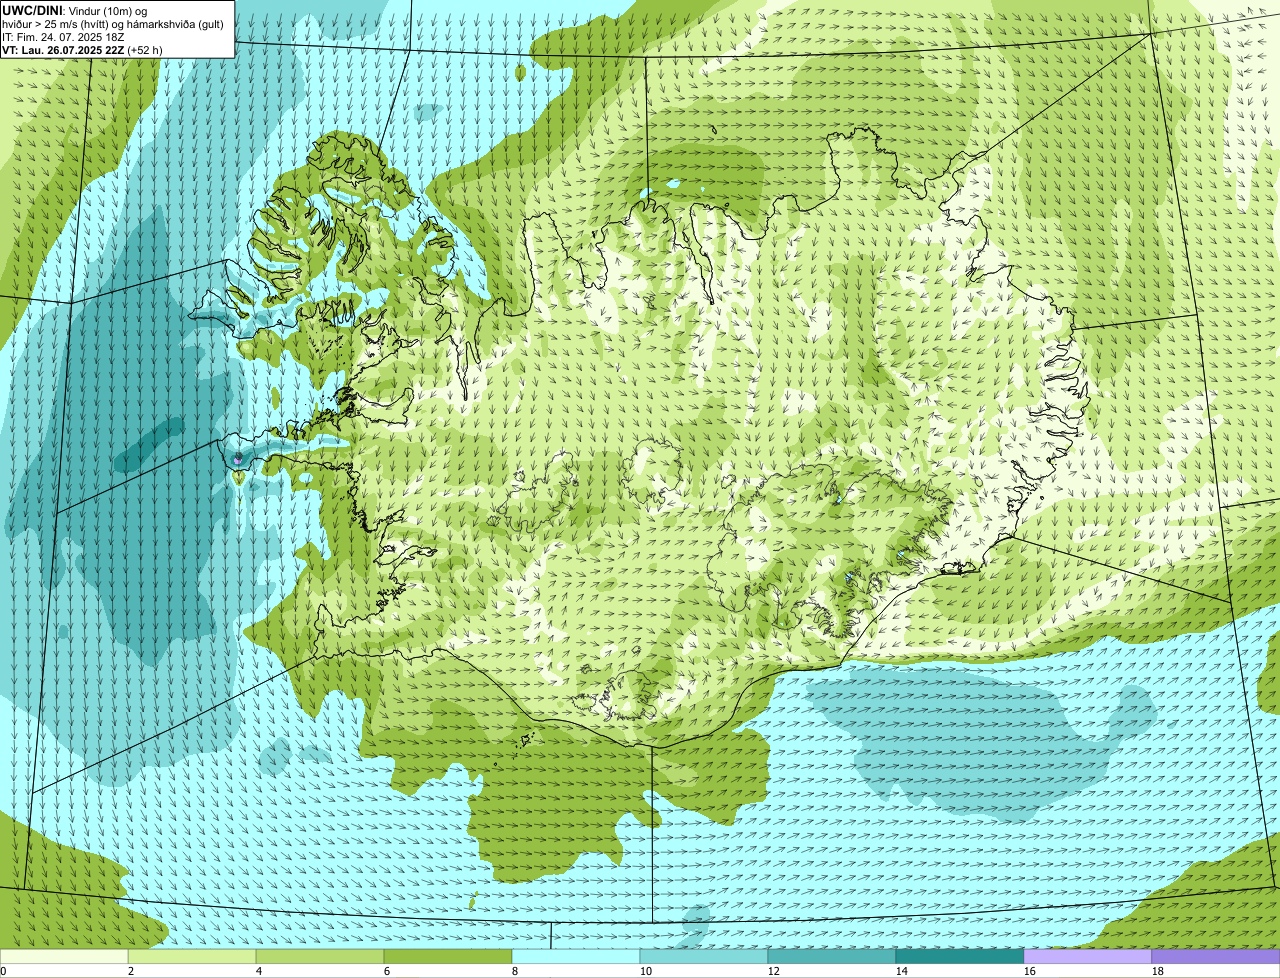Pick the legend swatch between 4 and 6

click(320, 957)
